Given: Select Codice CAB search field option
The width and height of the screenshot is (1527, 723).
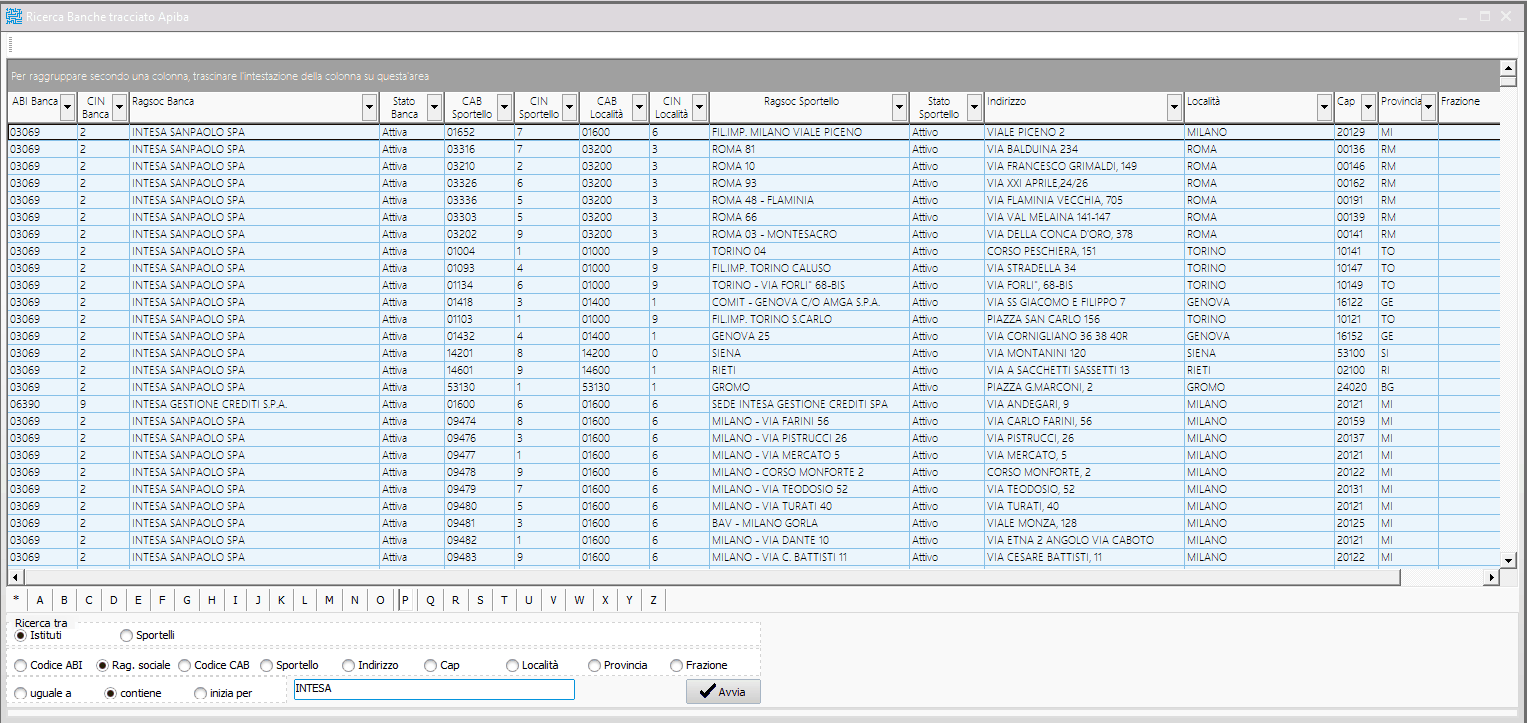Looking at the screenshot, I should coord(185,665).
